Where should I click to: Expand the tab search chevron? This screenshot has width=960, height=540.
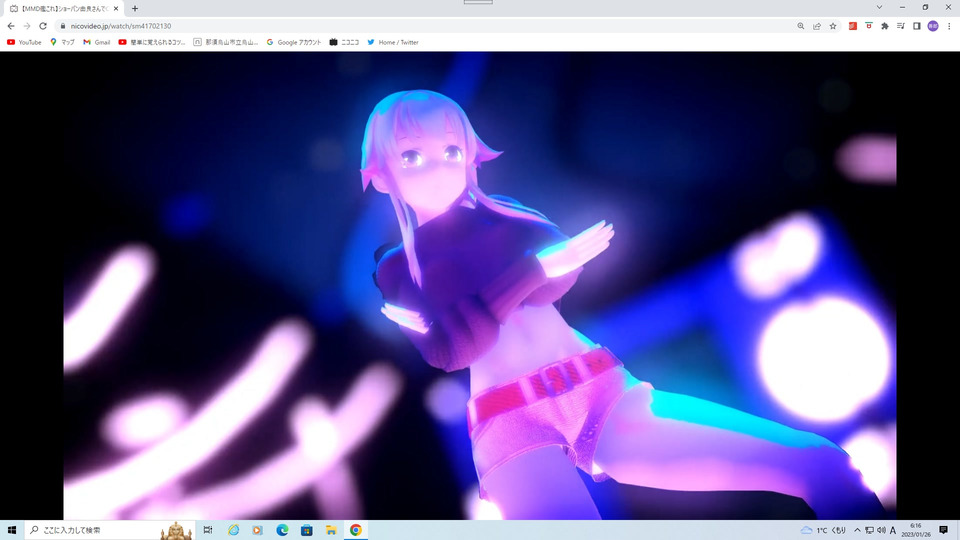coord(879,7)
